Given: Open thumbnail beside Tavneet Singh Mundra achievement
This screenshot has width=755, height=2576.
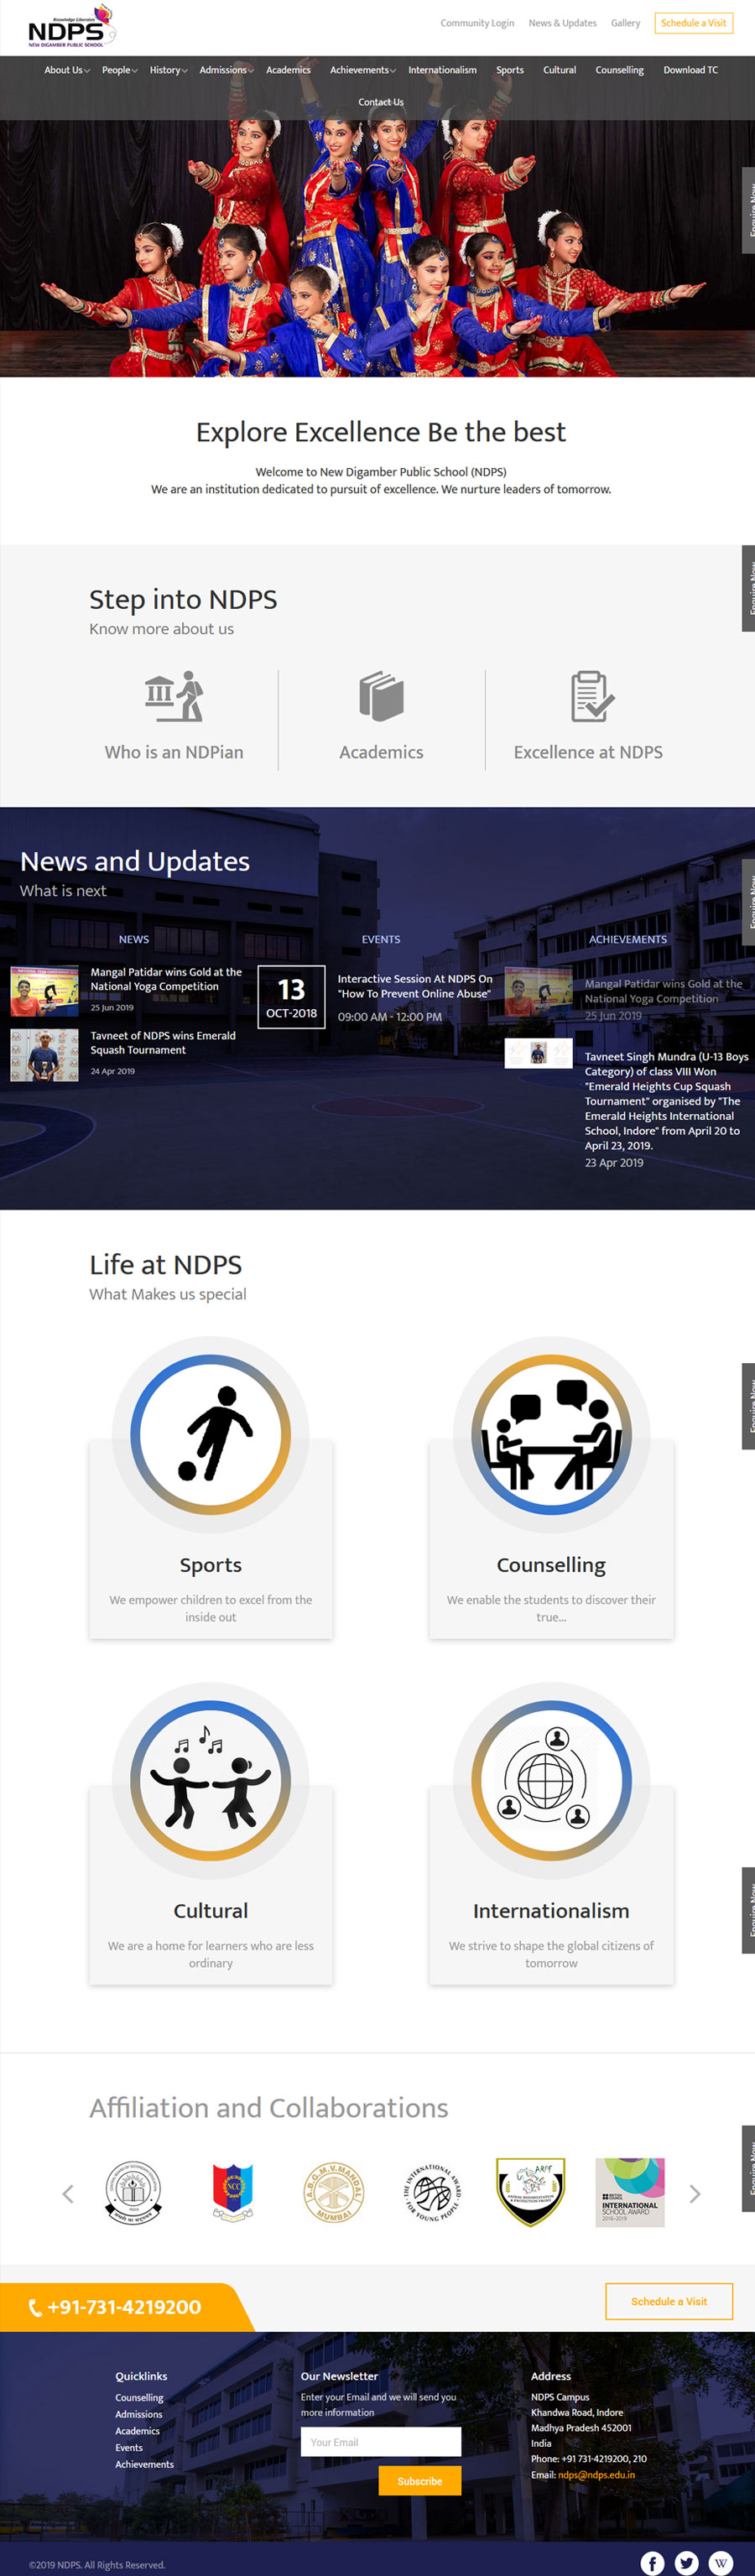Looking at the screenshot, I should 538,1053.
